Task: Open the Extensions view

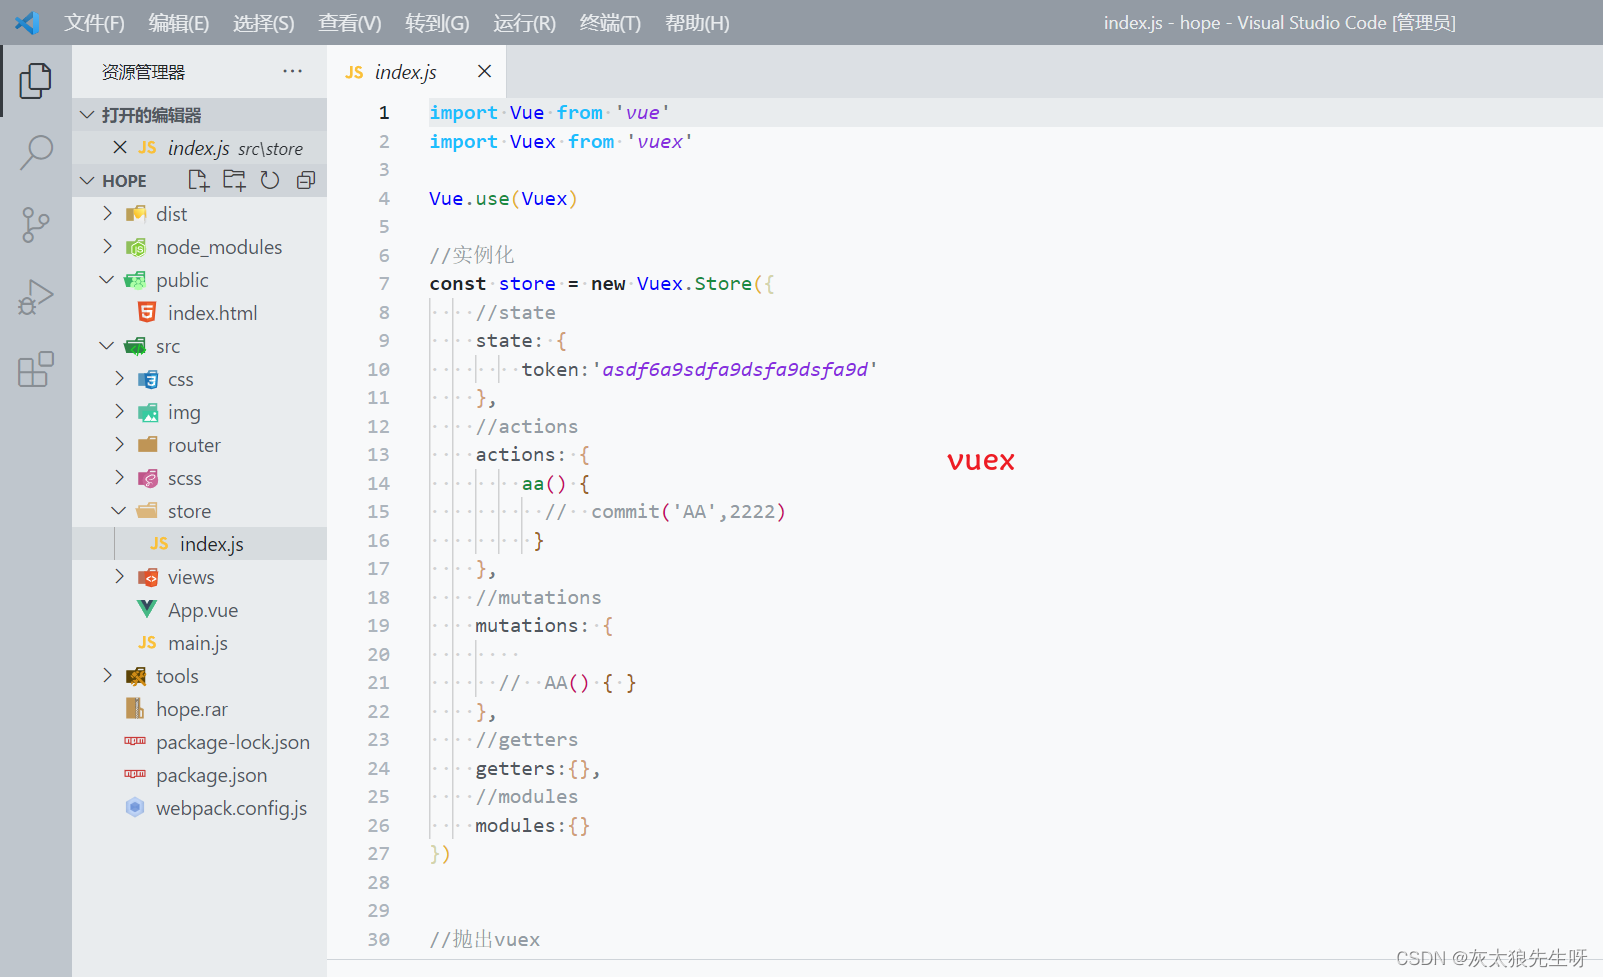Action: pyautogui.click(x=36, y=369)
